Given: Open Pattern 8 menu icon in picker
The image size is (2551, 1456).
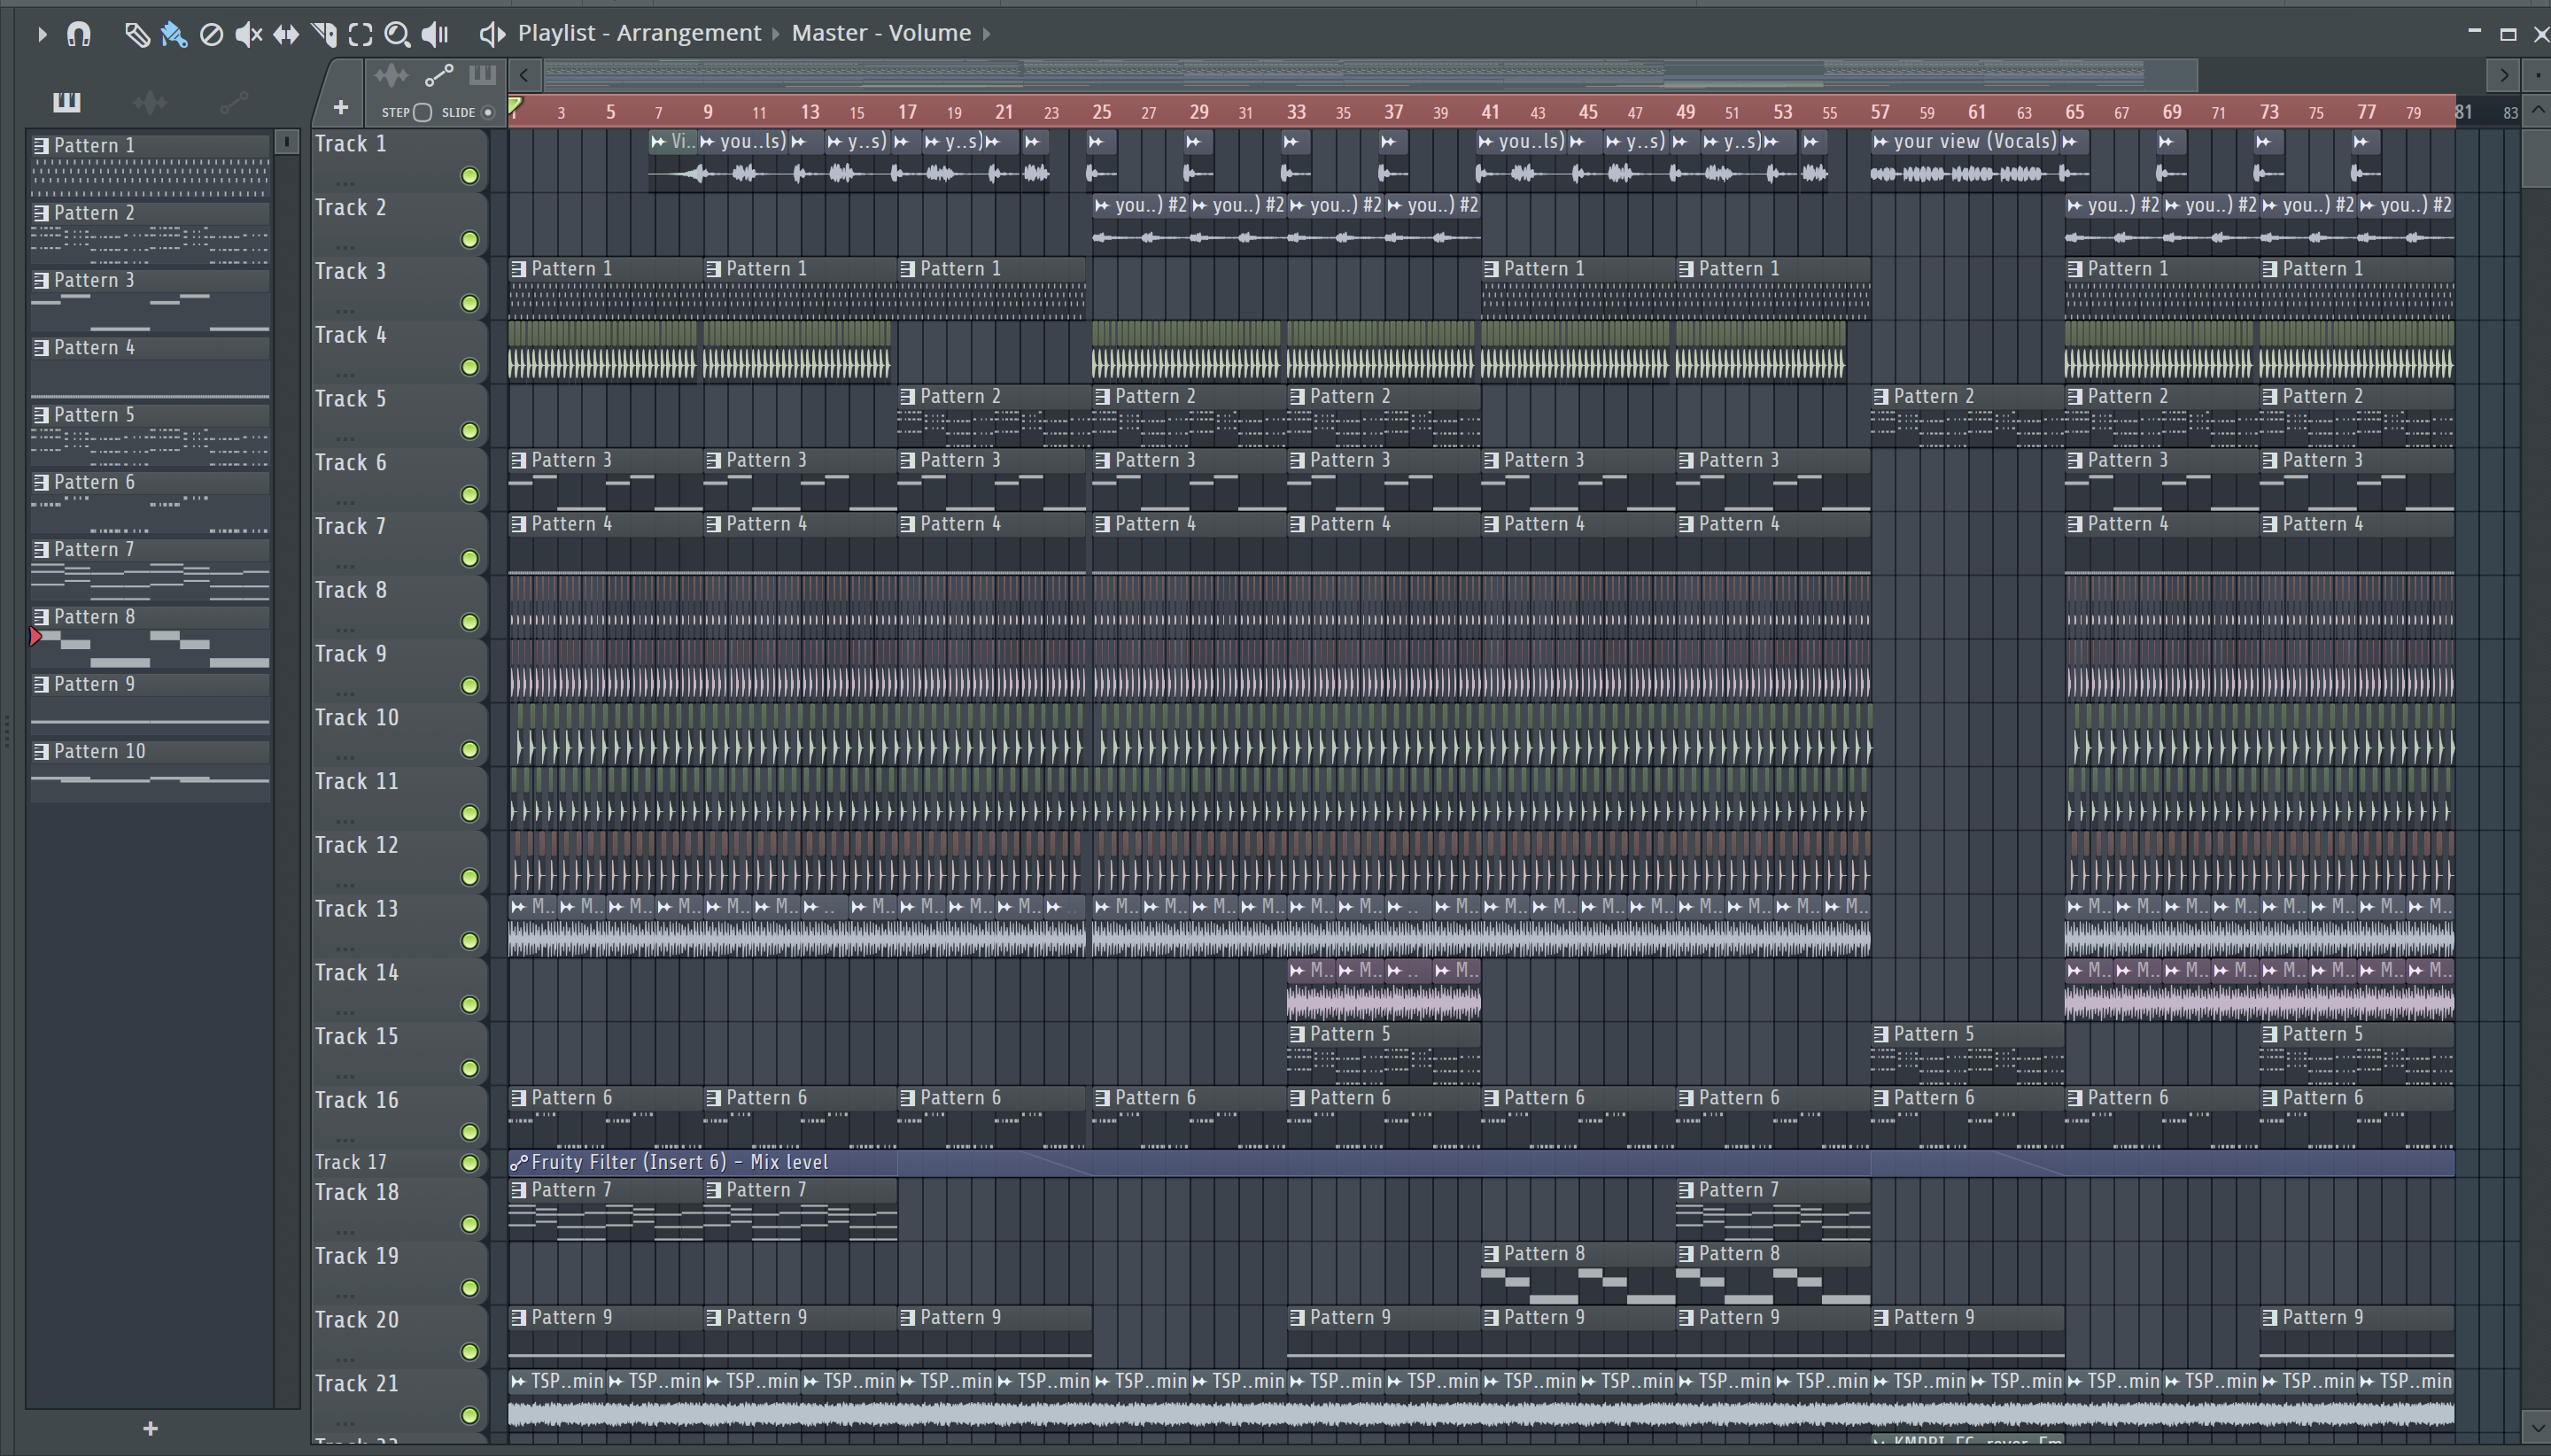Looking at the screenshot, I should click(41, 617).
